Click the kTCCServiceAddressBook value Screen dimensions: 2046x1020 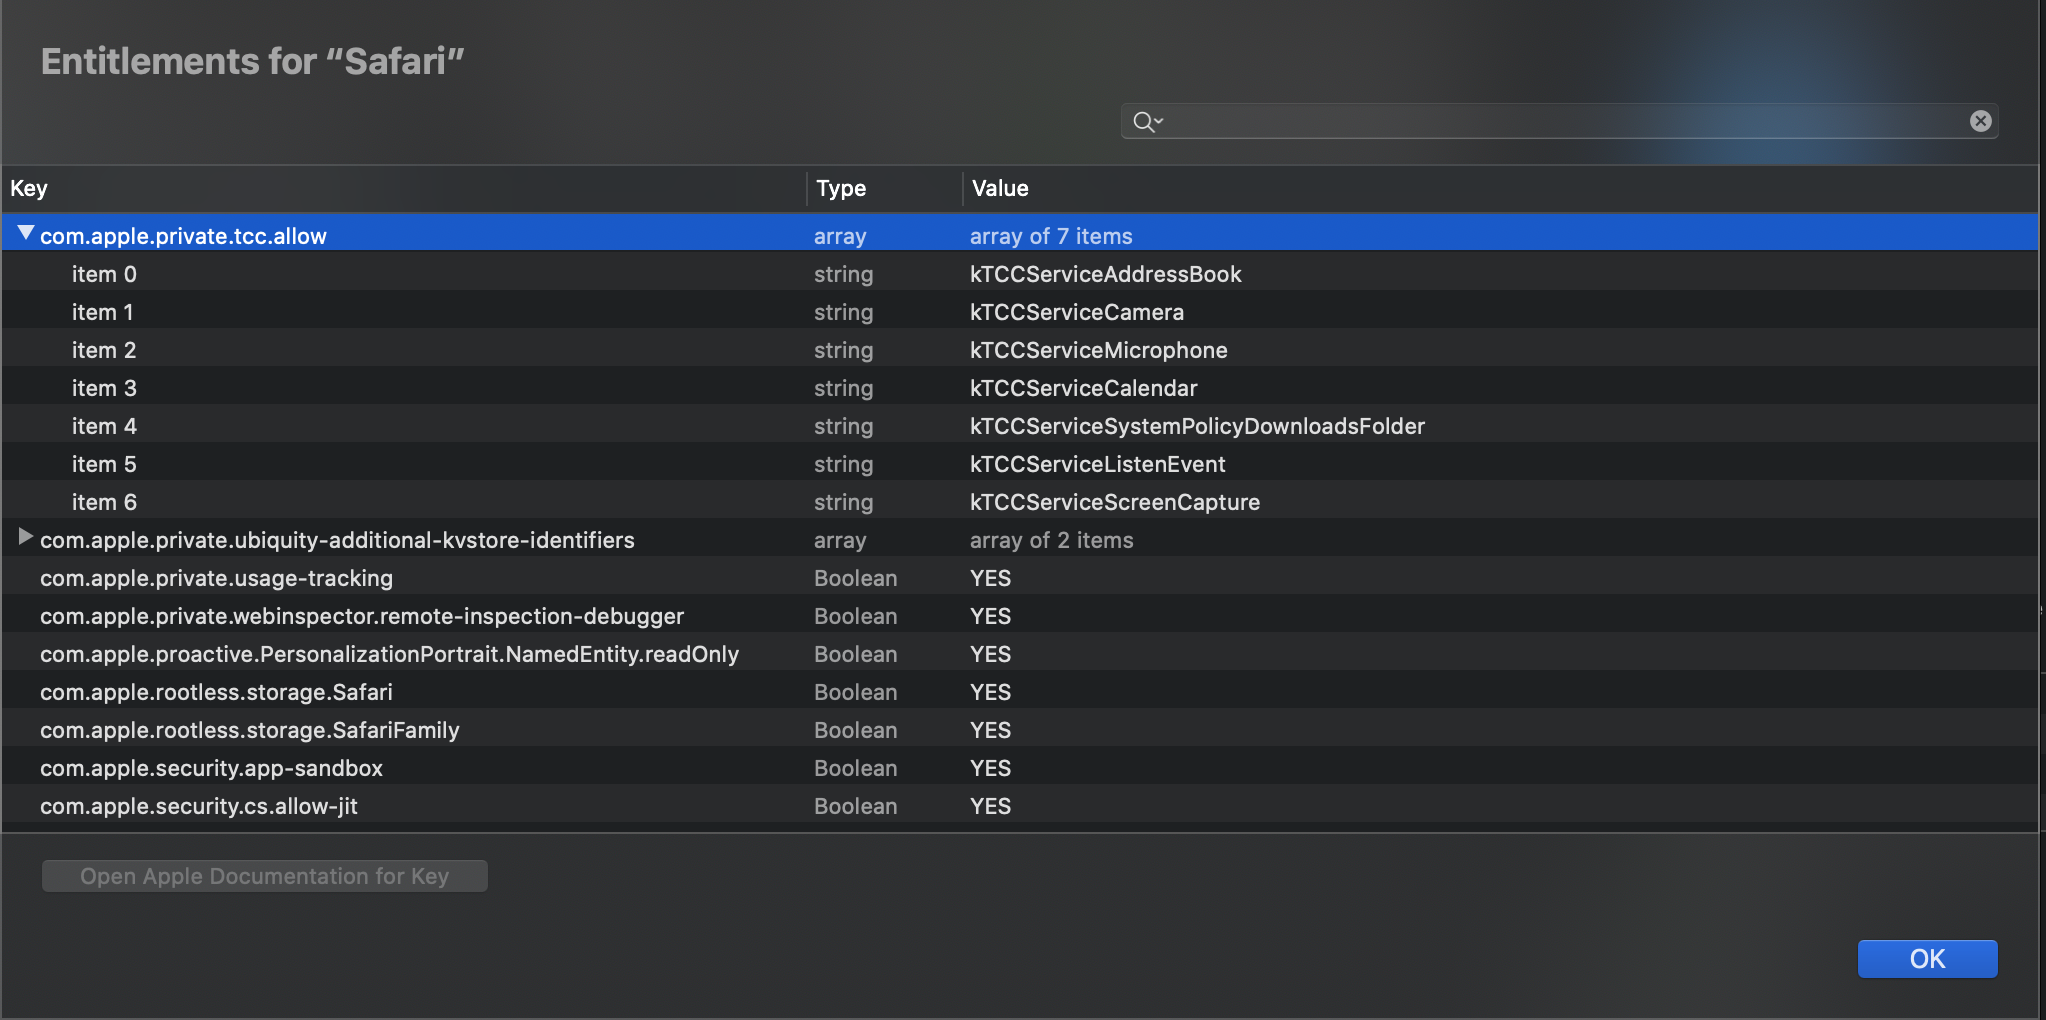coord(1105,274)
